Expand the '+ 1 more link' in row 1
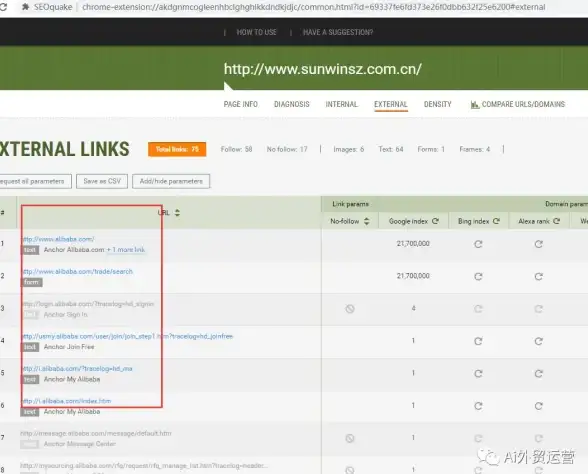 pos(126,250)
